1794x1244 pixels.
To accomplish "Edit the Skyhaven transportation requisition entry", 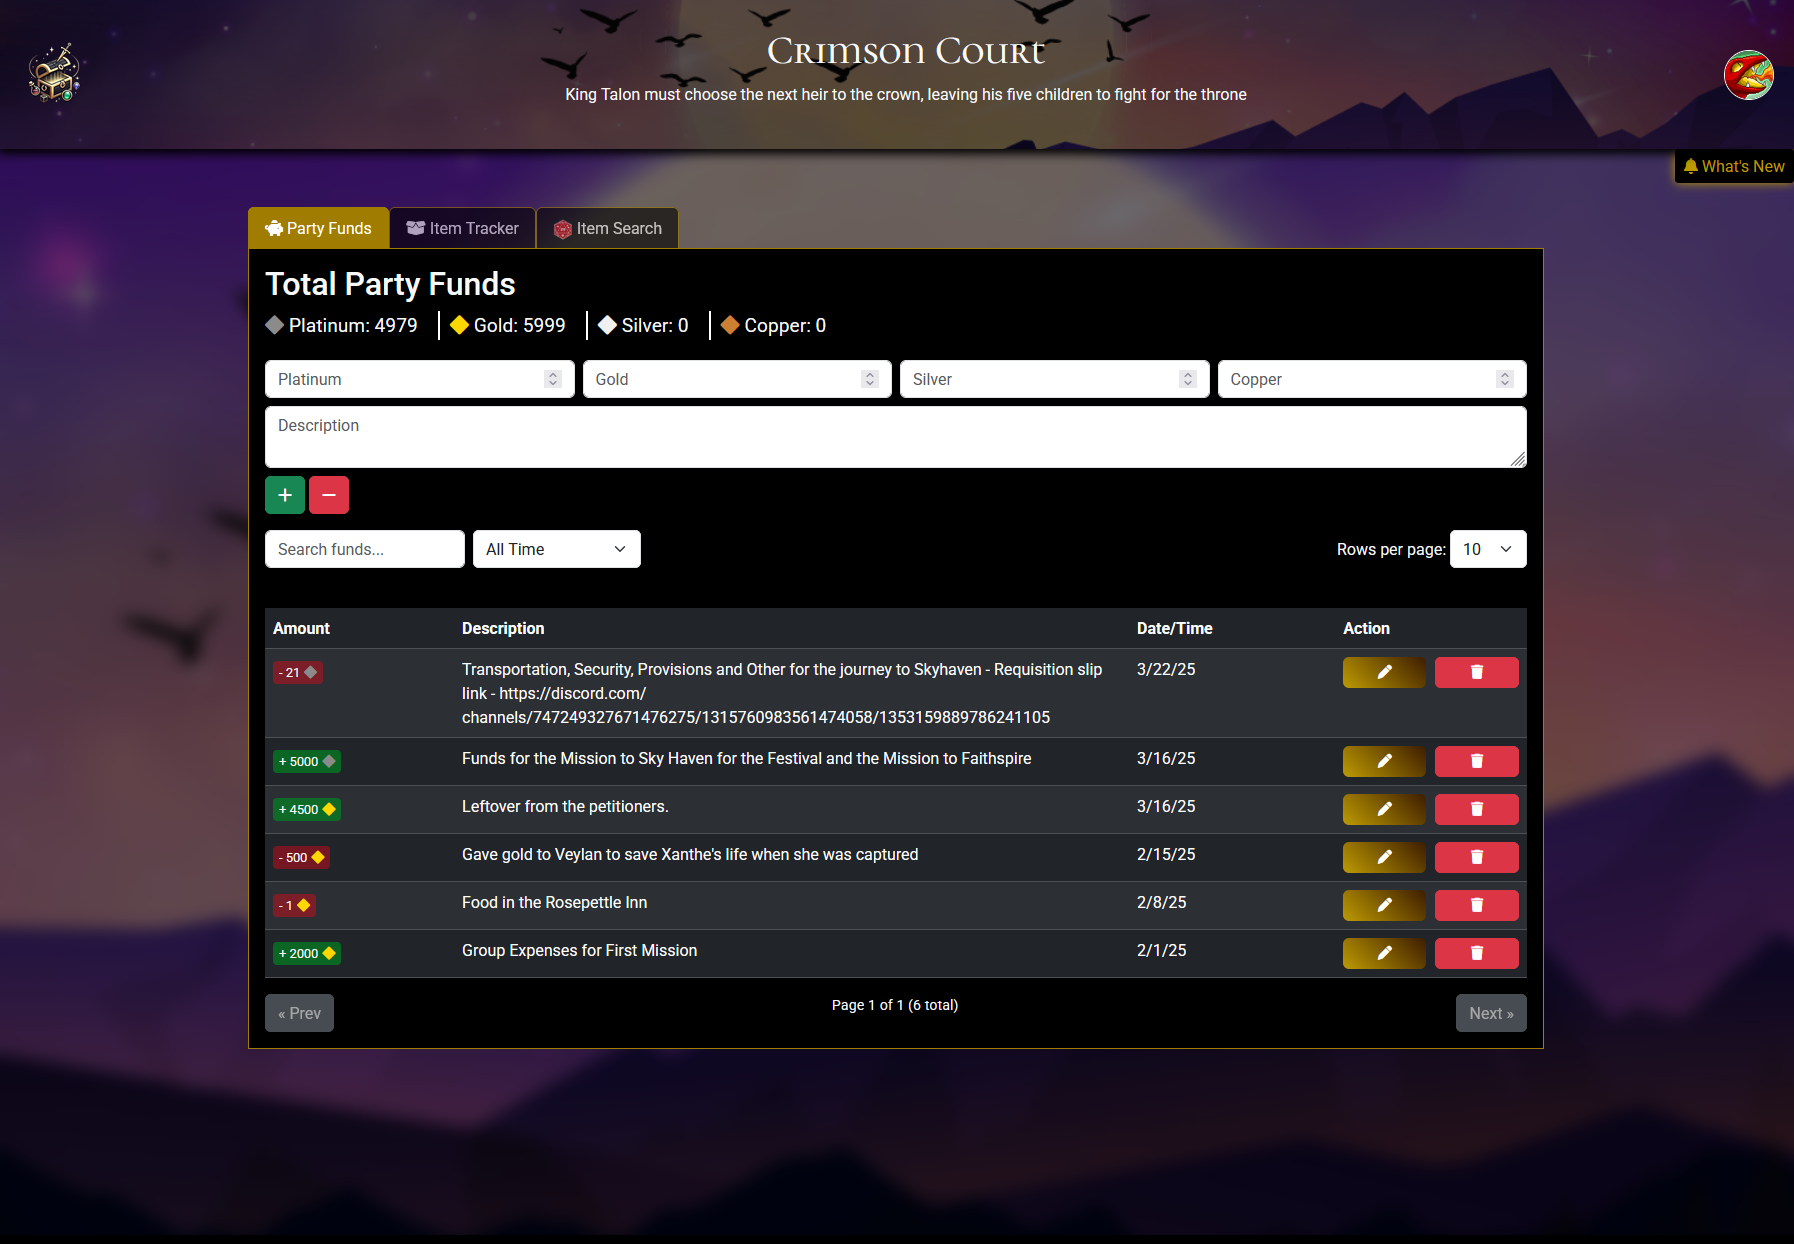I will [x=1383, y=672].
